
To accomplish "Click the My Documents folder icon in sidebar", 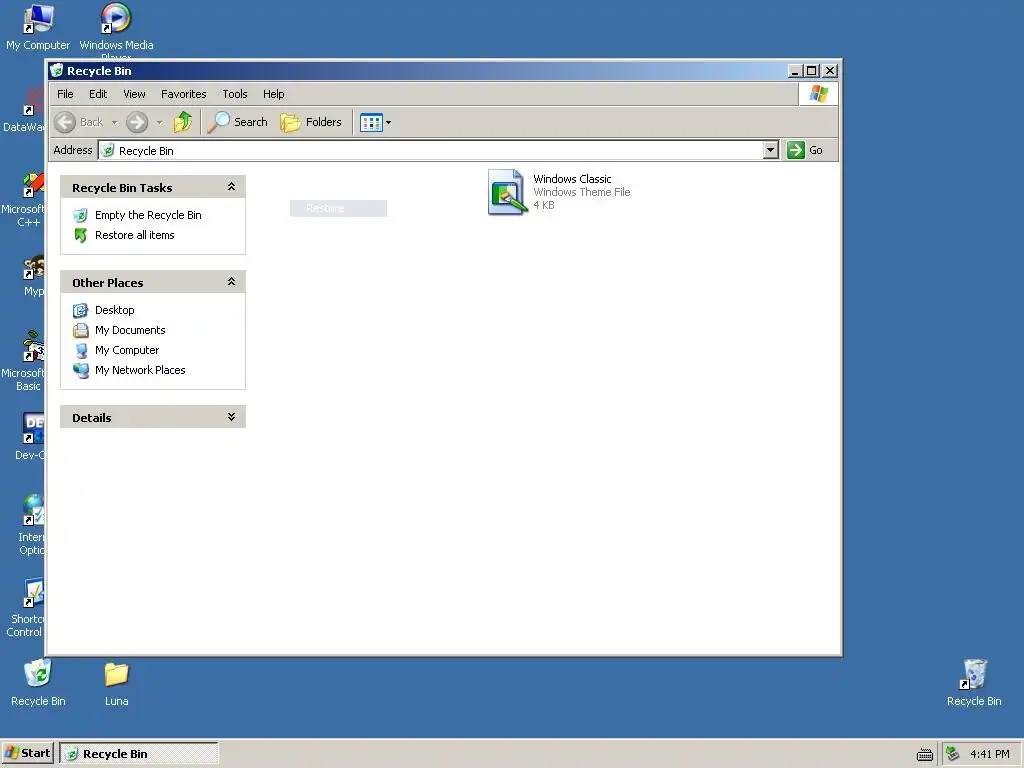I will pos(80,330).
